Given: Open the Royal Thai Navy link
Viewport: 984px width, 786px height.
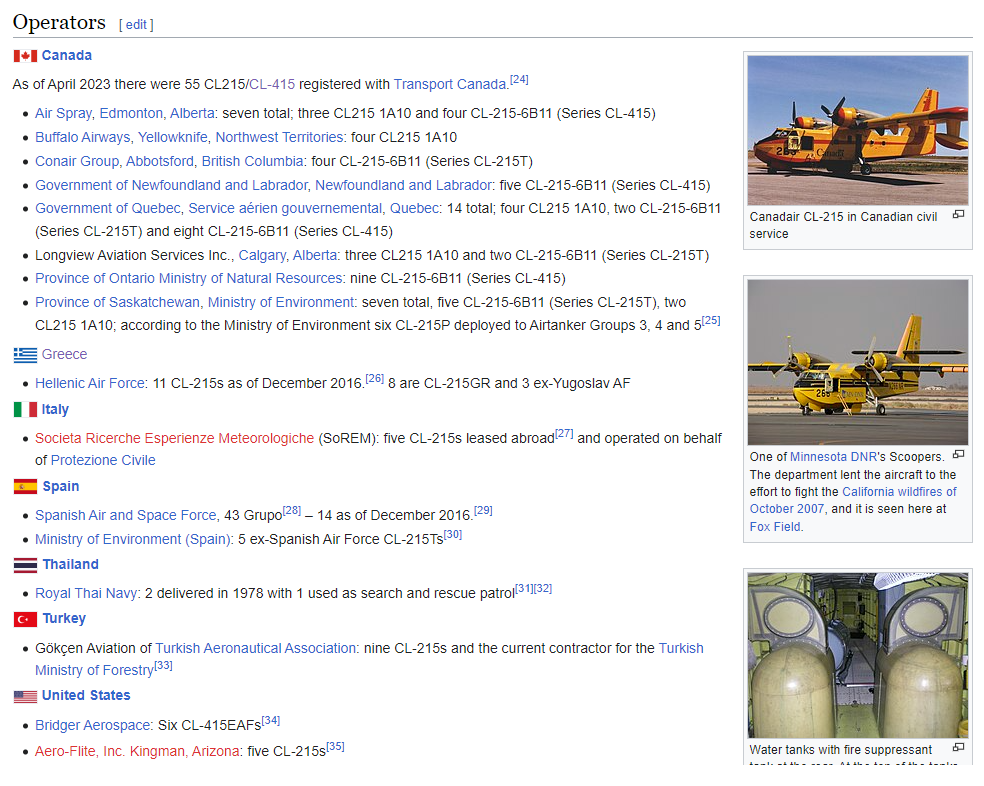Looking at the screenshot, I should tap(87, 593).
